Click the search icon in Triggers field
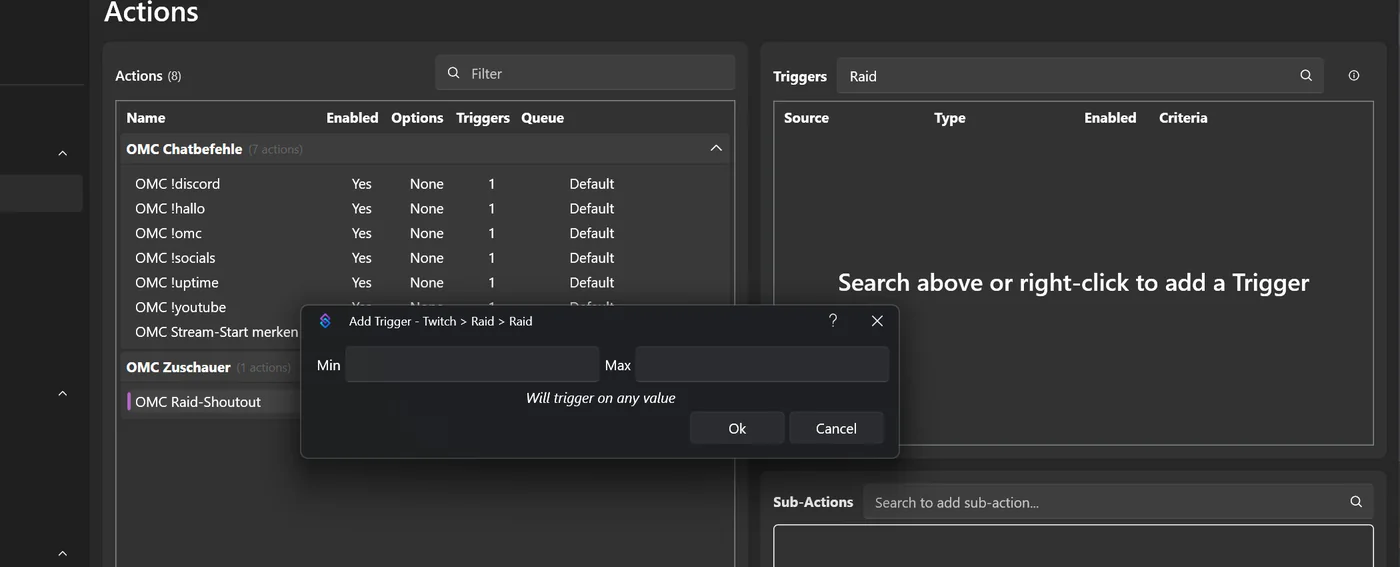The height and width of the screenshot is (567, 1400). (x=1306, y=75)
